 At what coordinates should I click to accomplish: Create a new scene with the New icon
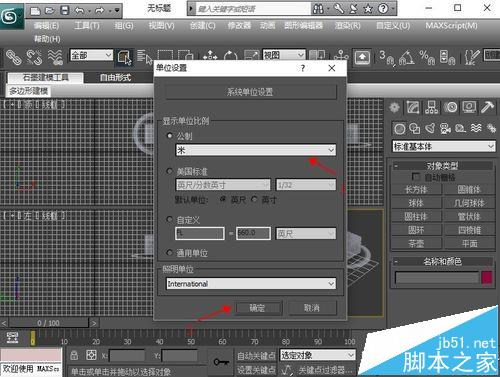pos(35,11)
